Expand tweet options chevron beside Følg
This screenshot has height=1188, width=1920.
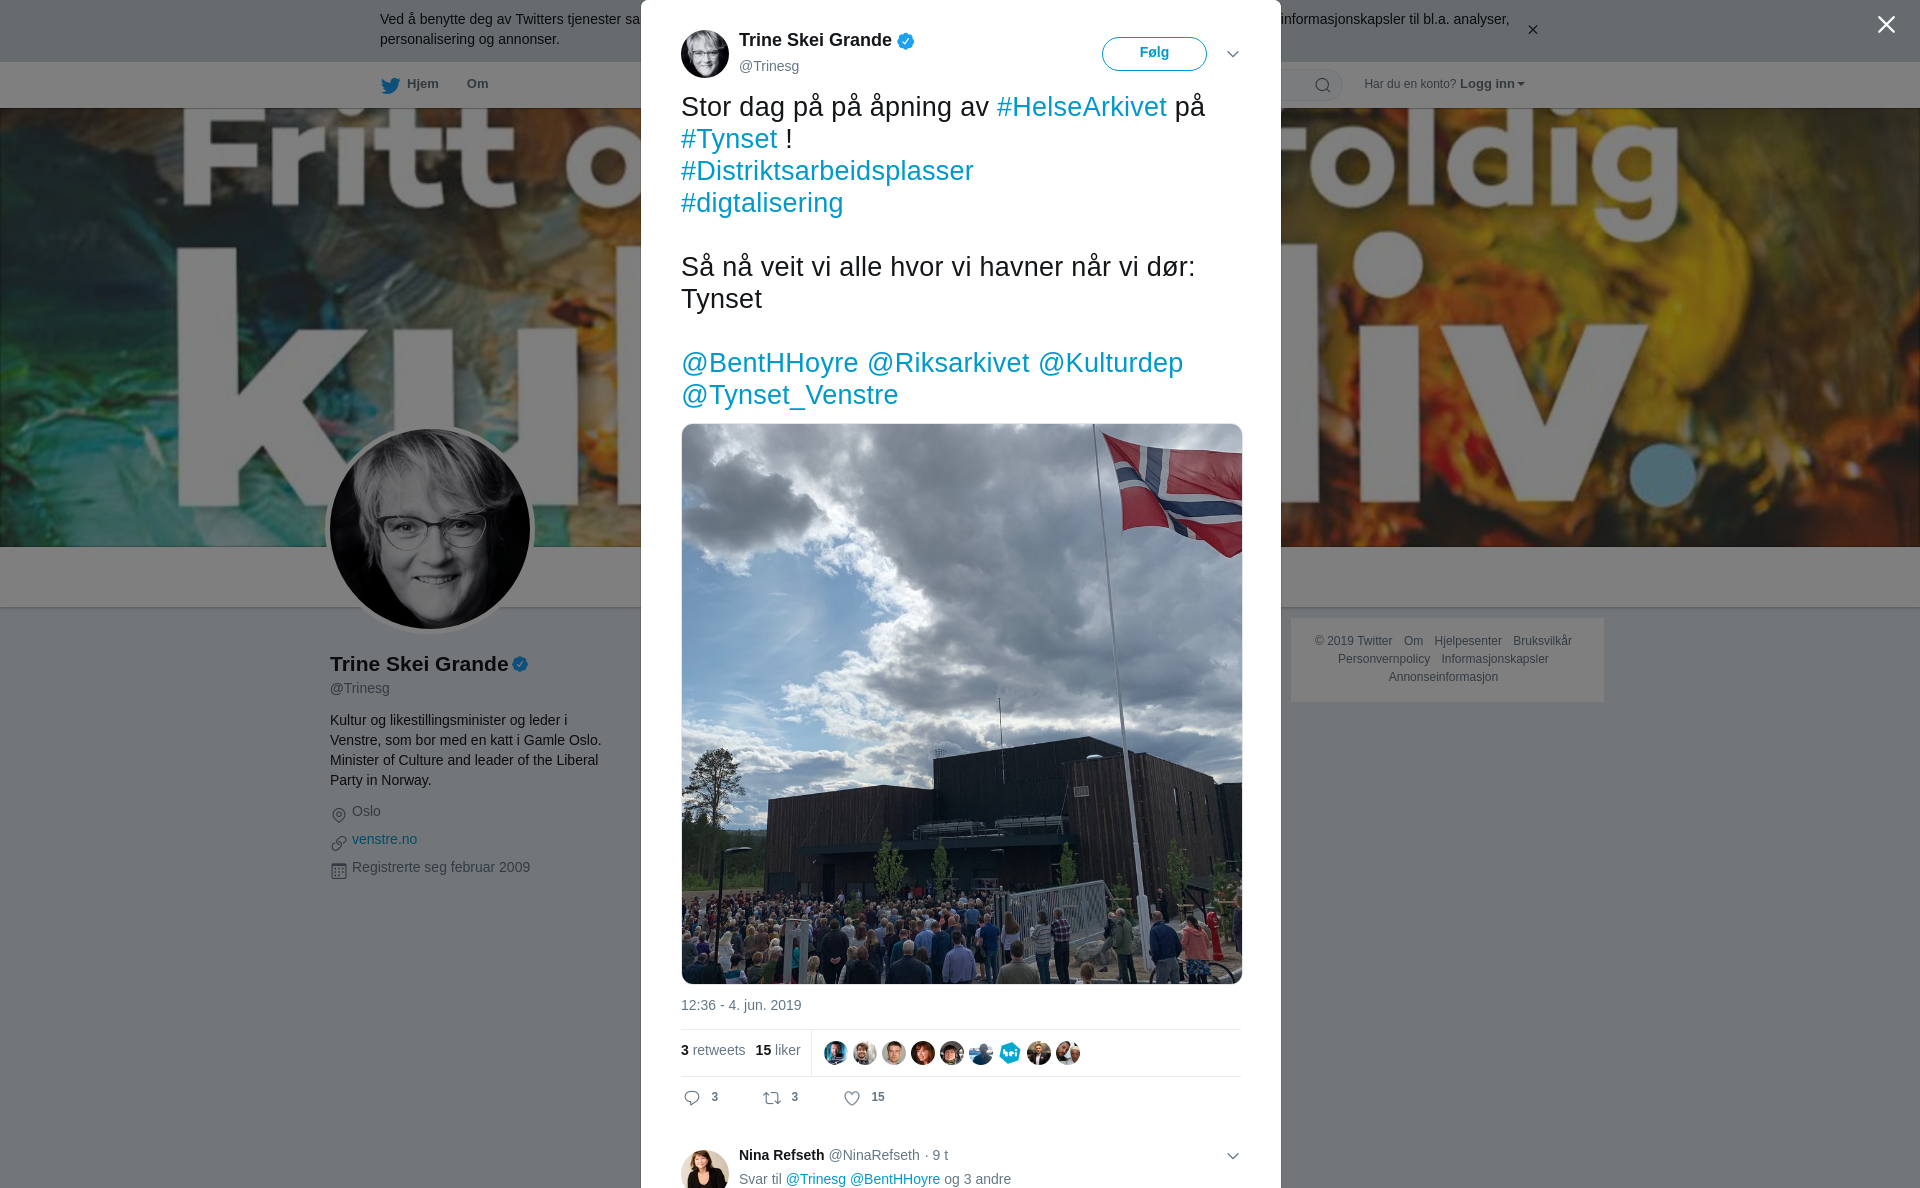coord(1233,54)
